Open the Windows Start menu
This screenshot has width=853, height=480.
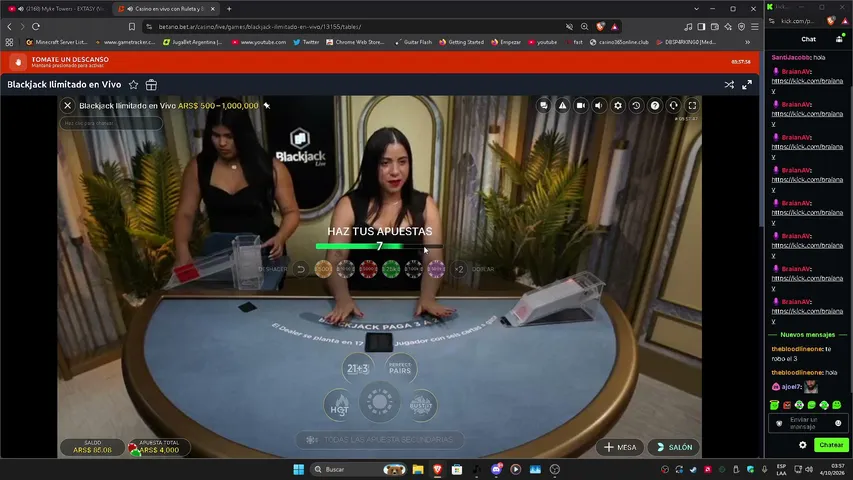[x=299, y=469]
